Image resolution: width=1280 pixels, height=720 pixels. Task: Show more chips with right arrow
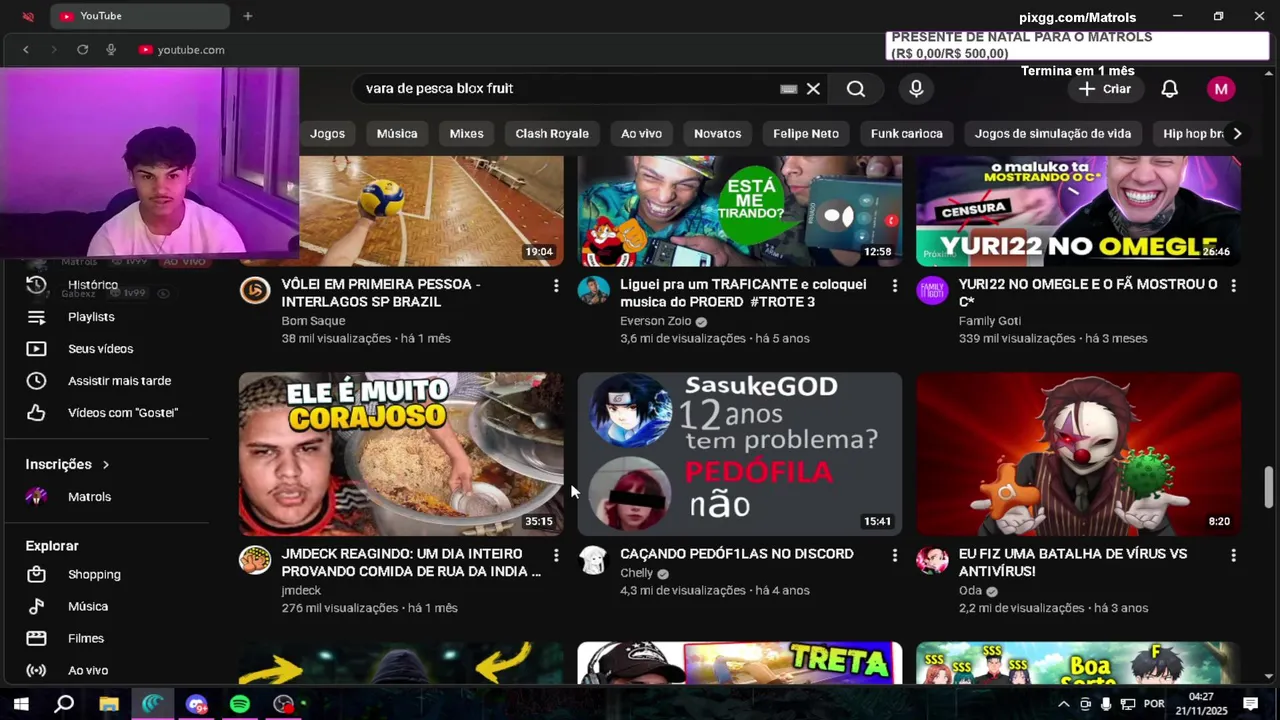pos(1237,133)
